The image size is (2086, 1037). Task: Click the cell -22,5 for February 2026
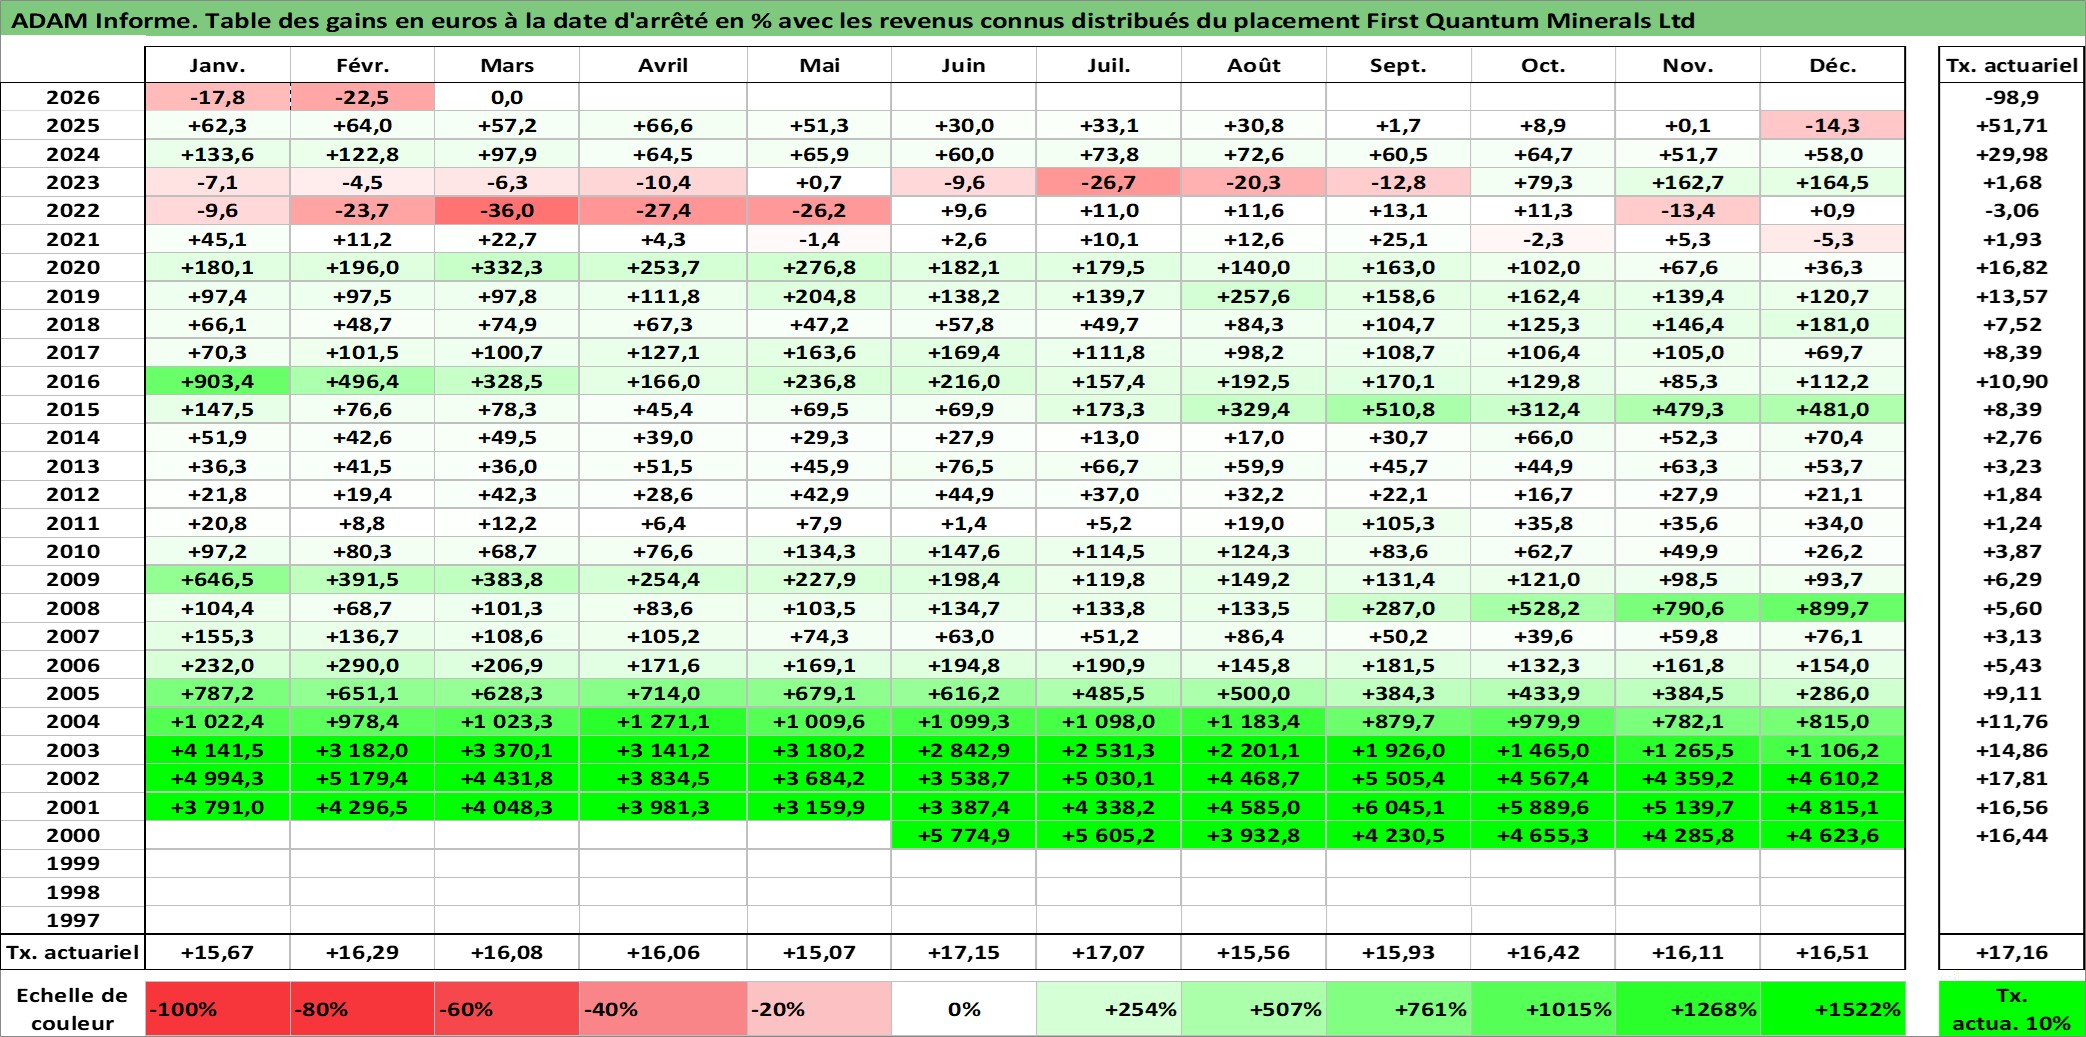point(363,97)
